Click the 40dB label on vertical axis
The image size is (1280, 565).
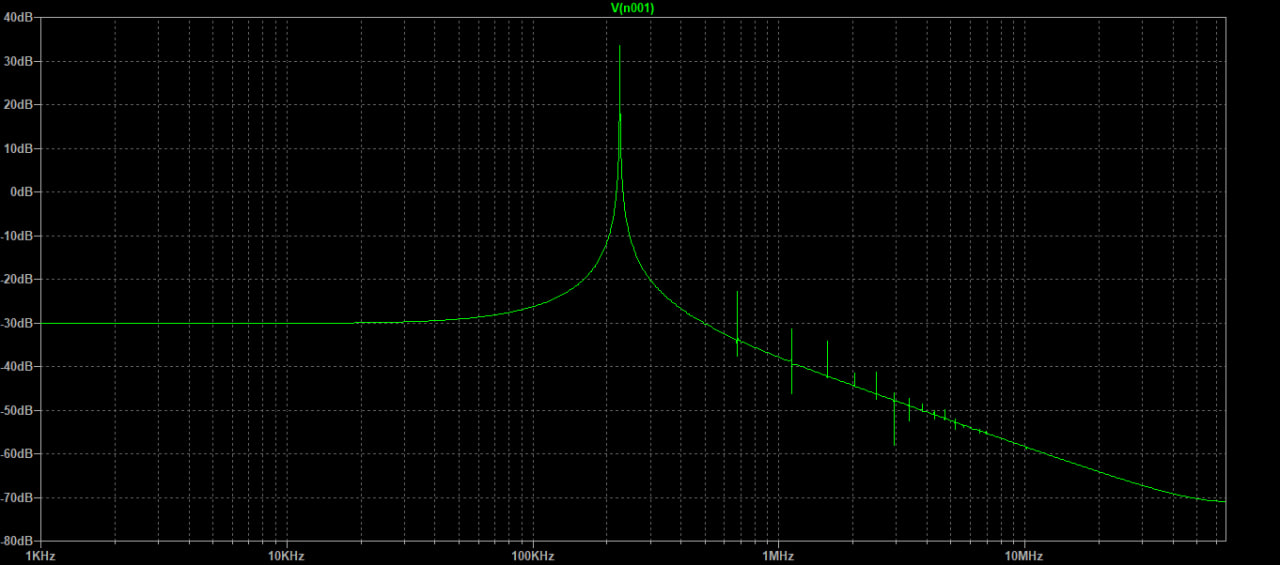coord(18,17)
